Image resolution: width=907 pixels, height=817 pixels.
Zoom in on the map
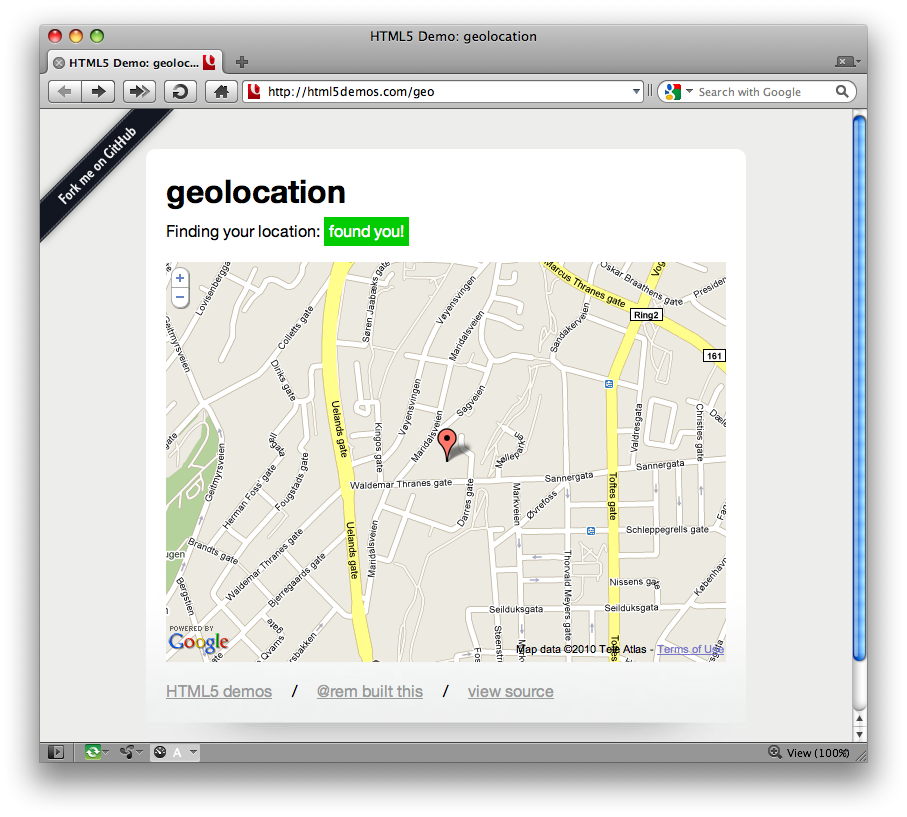click(x=180, y=278)
